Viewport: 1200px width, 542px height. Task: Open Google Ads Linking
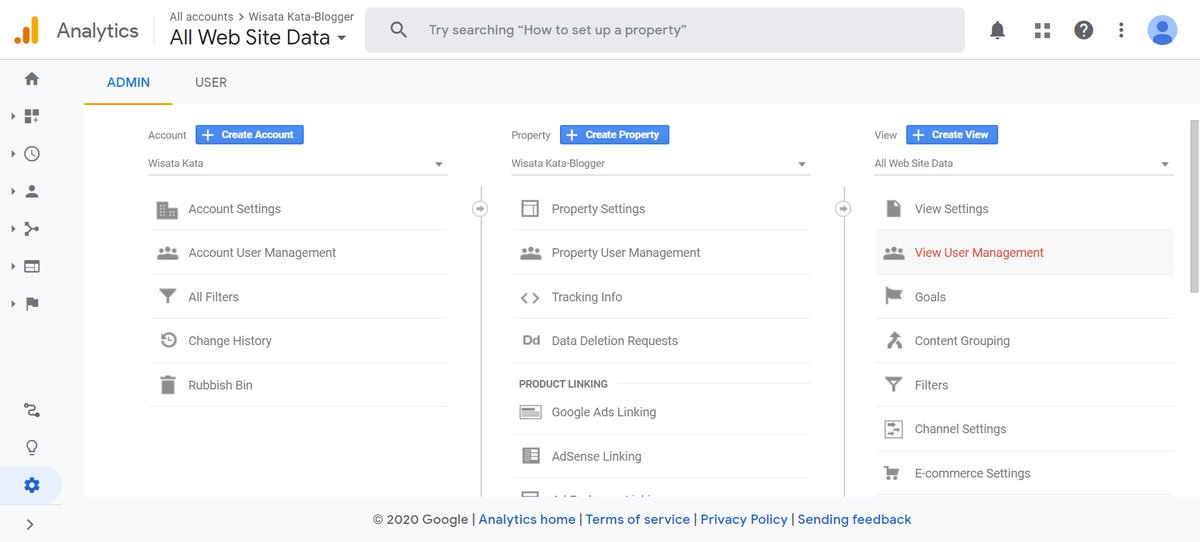[x=661, y=412]
